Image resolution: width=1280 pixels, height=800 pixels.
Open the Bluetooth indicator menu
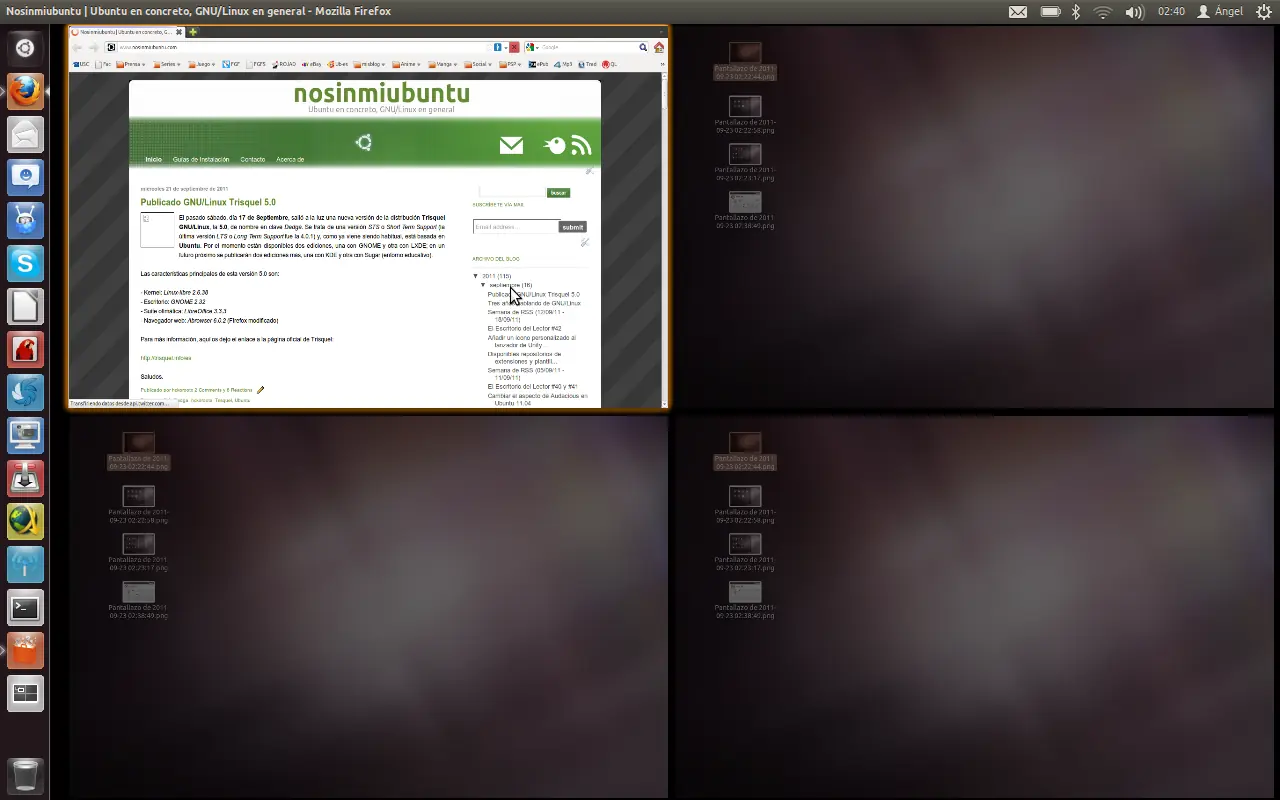1076,12
